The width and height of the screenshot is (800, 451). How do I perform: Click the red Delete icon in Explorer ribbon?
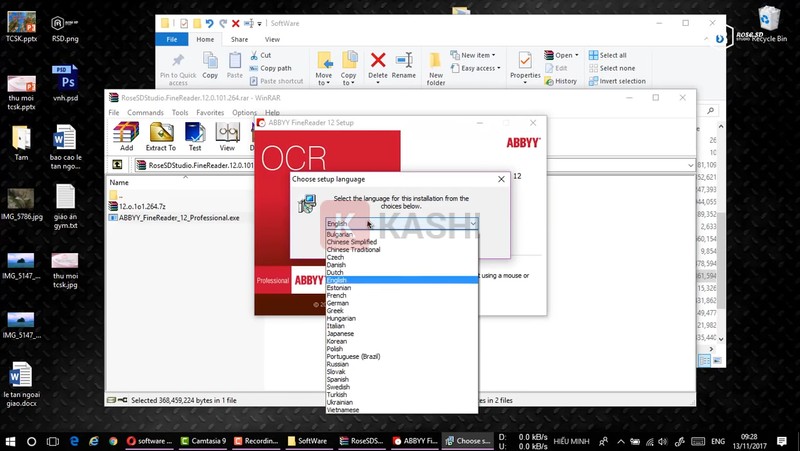[378, 65]
